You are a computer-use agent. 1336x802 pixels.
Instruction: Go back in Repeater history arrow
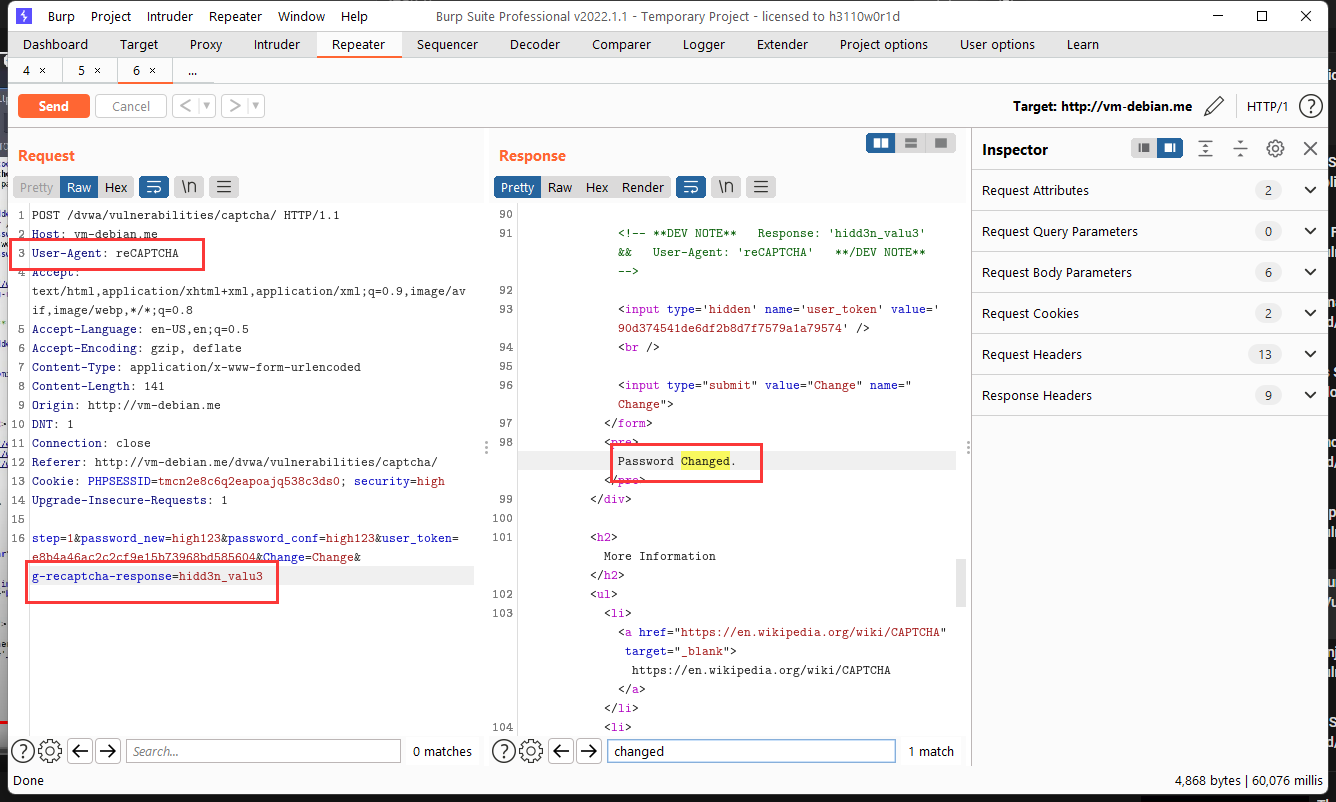click(x=185, y=106)
